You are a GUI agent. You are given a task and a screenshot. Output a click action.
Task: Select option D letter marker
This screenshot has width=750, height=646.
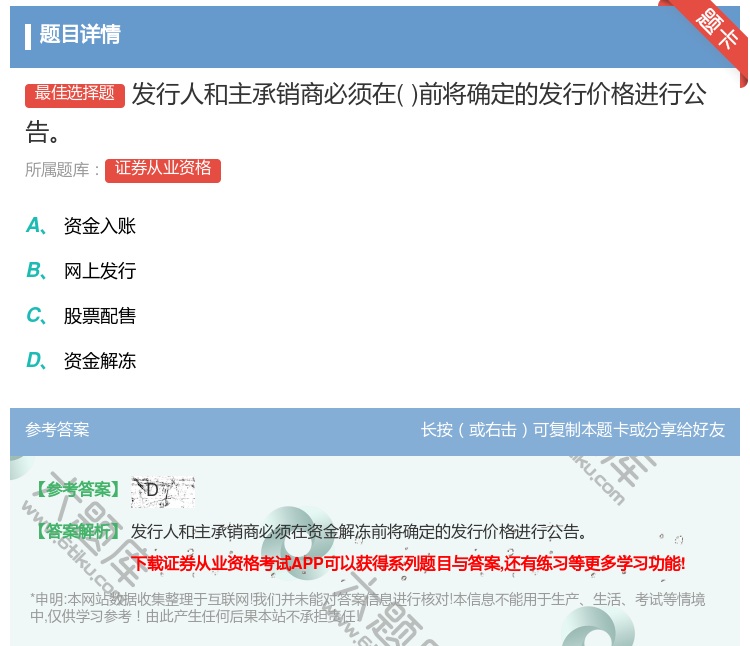pyautogui.click(x=36, y=361)
